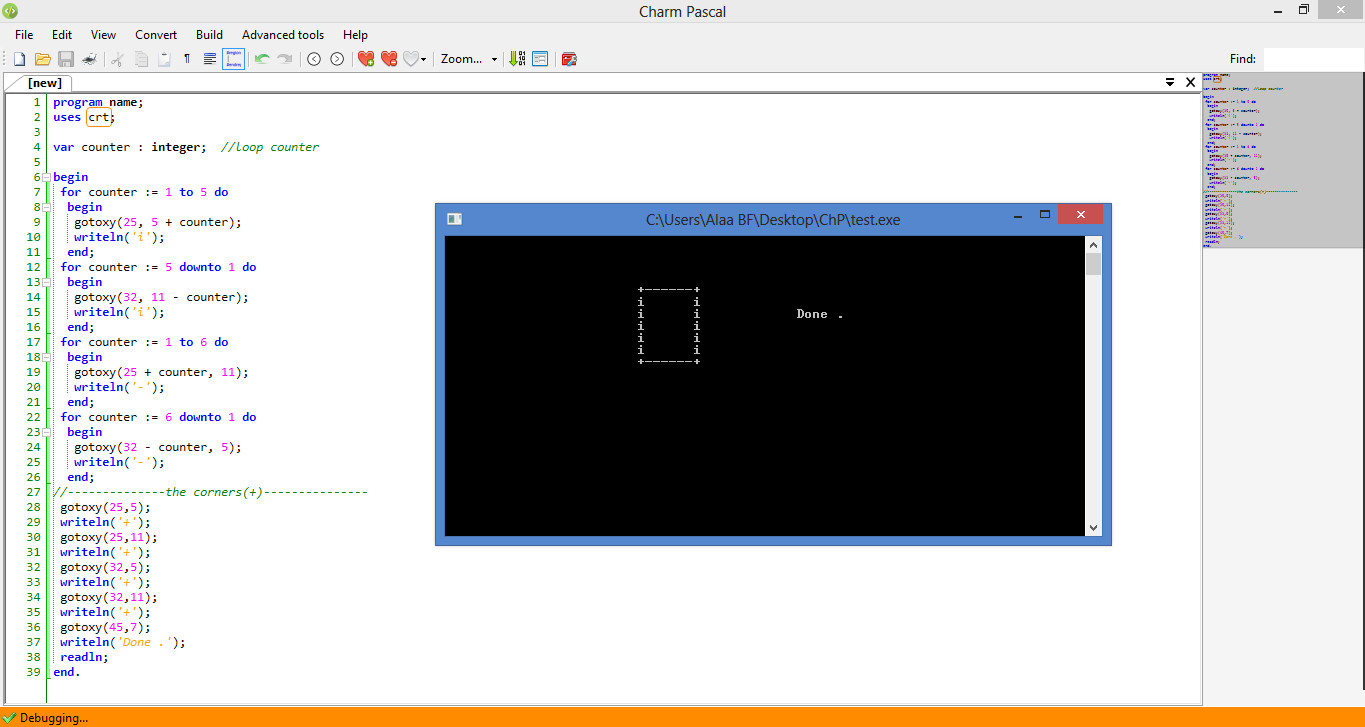Maximize the test.exe console window

coord(1045,215)
